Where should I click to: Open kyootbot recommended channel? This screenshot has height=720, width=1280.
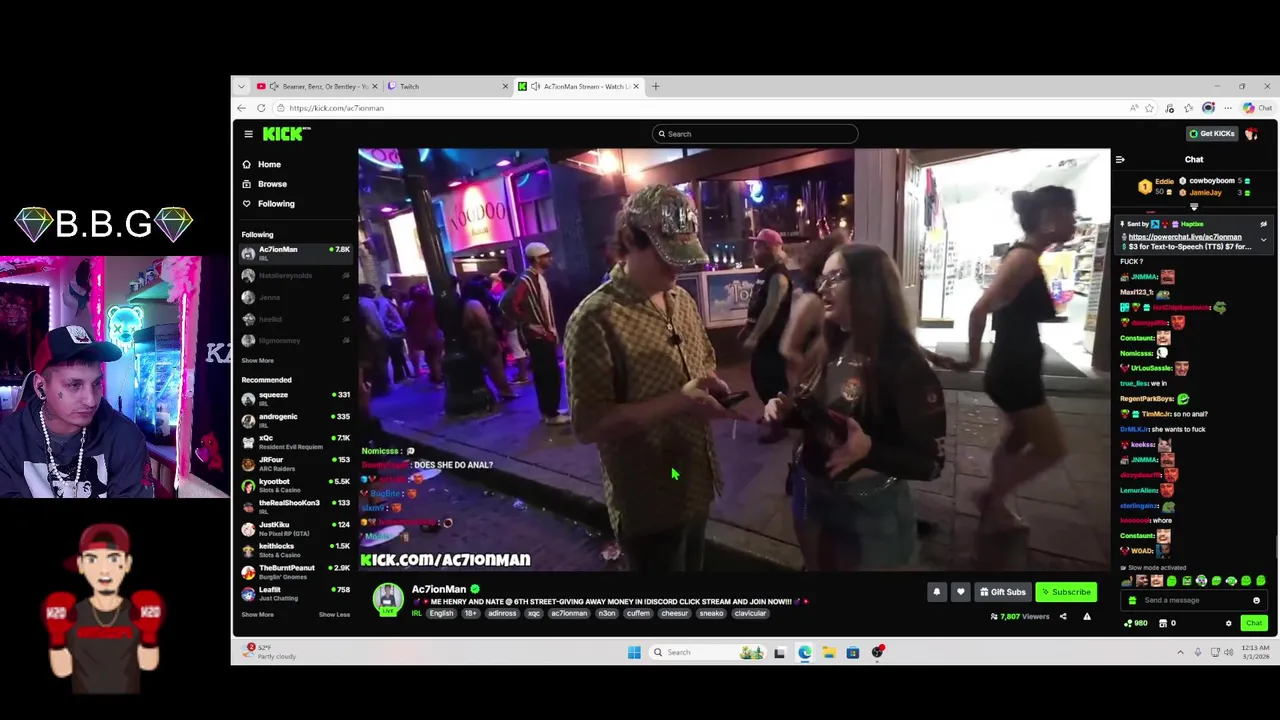[296, 485]
